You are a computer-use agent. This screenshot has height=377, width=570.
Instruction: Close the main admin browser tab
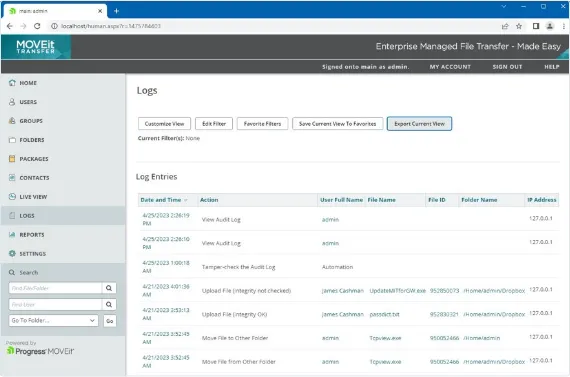point(100,11)
